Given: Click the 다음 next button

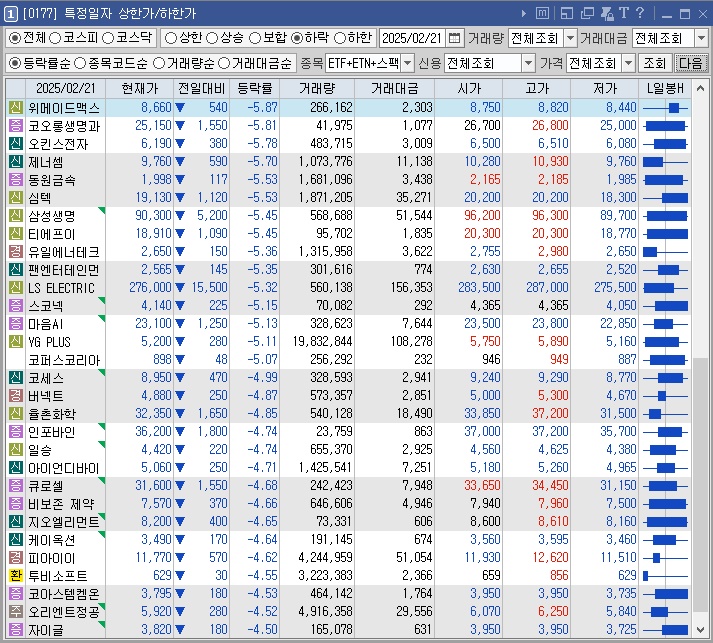Looking at the screenshot, I should (690, 63).
